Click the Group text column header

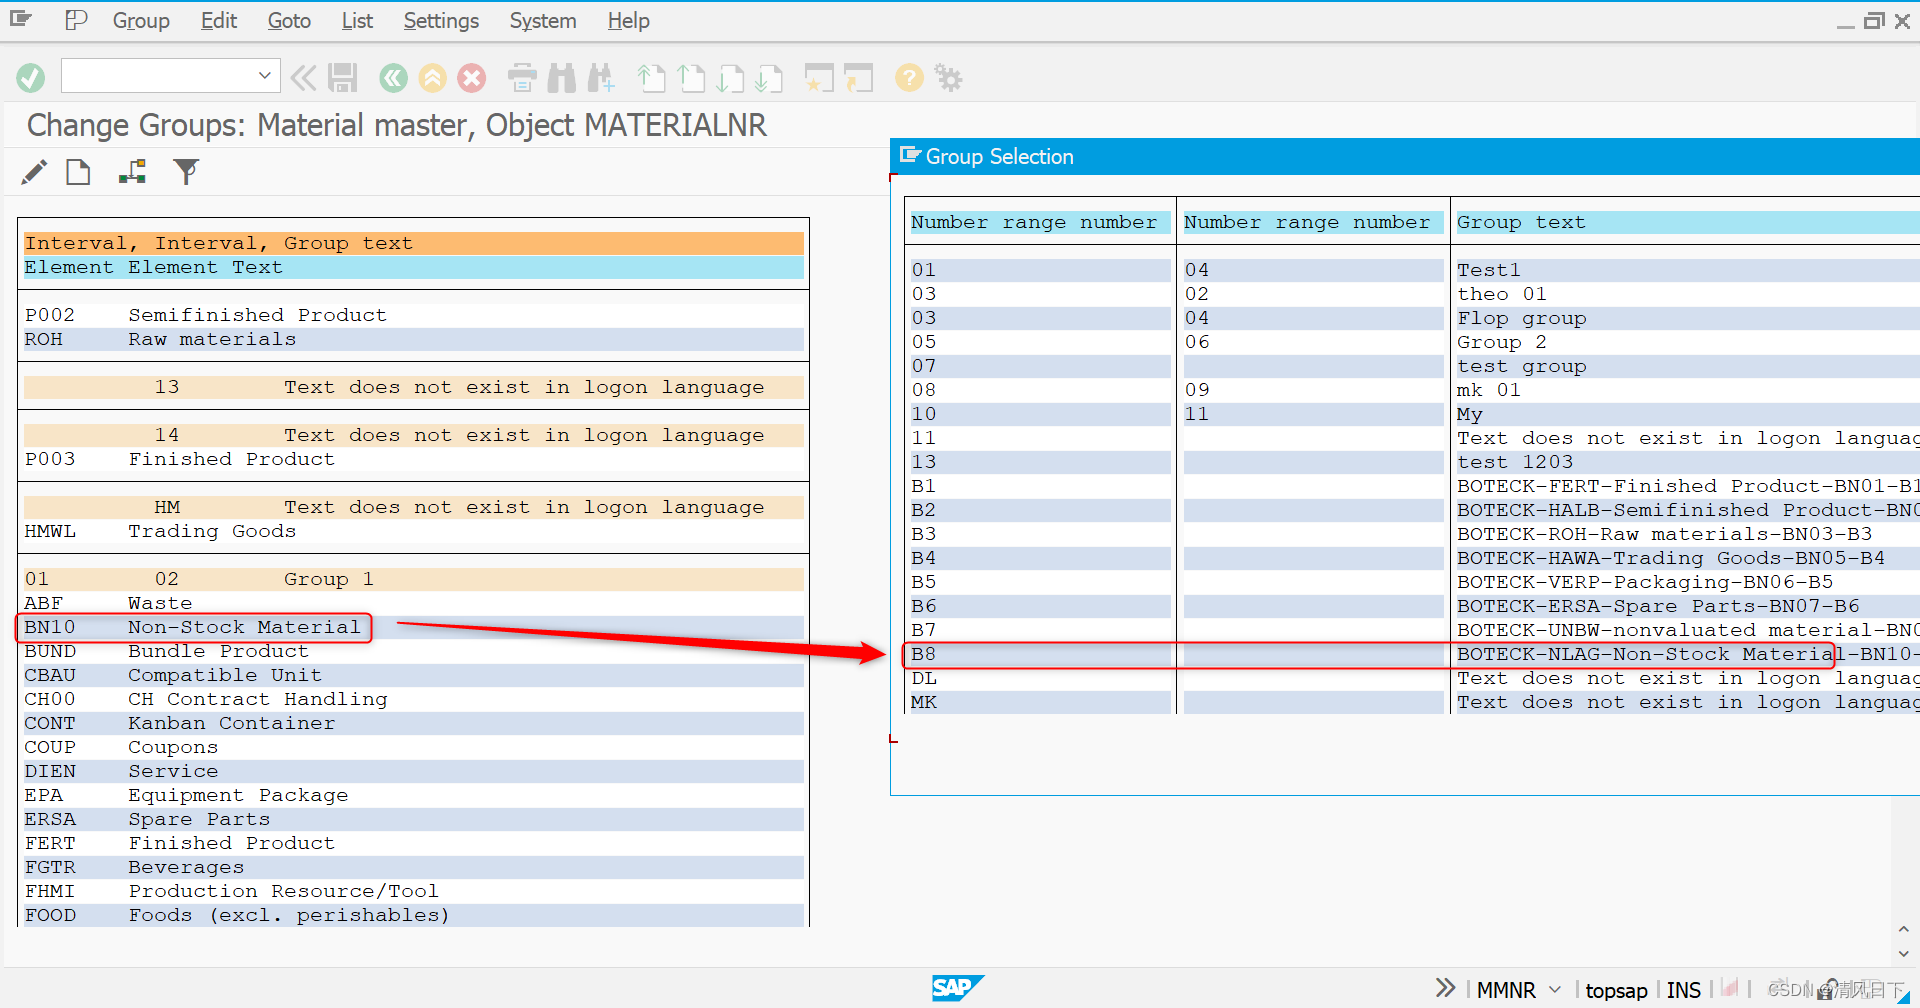tap(1686, 222)
